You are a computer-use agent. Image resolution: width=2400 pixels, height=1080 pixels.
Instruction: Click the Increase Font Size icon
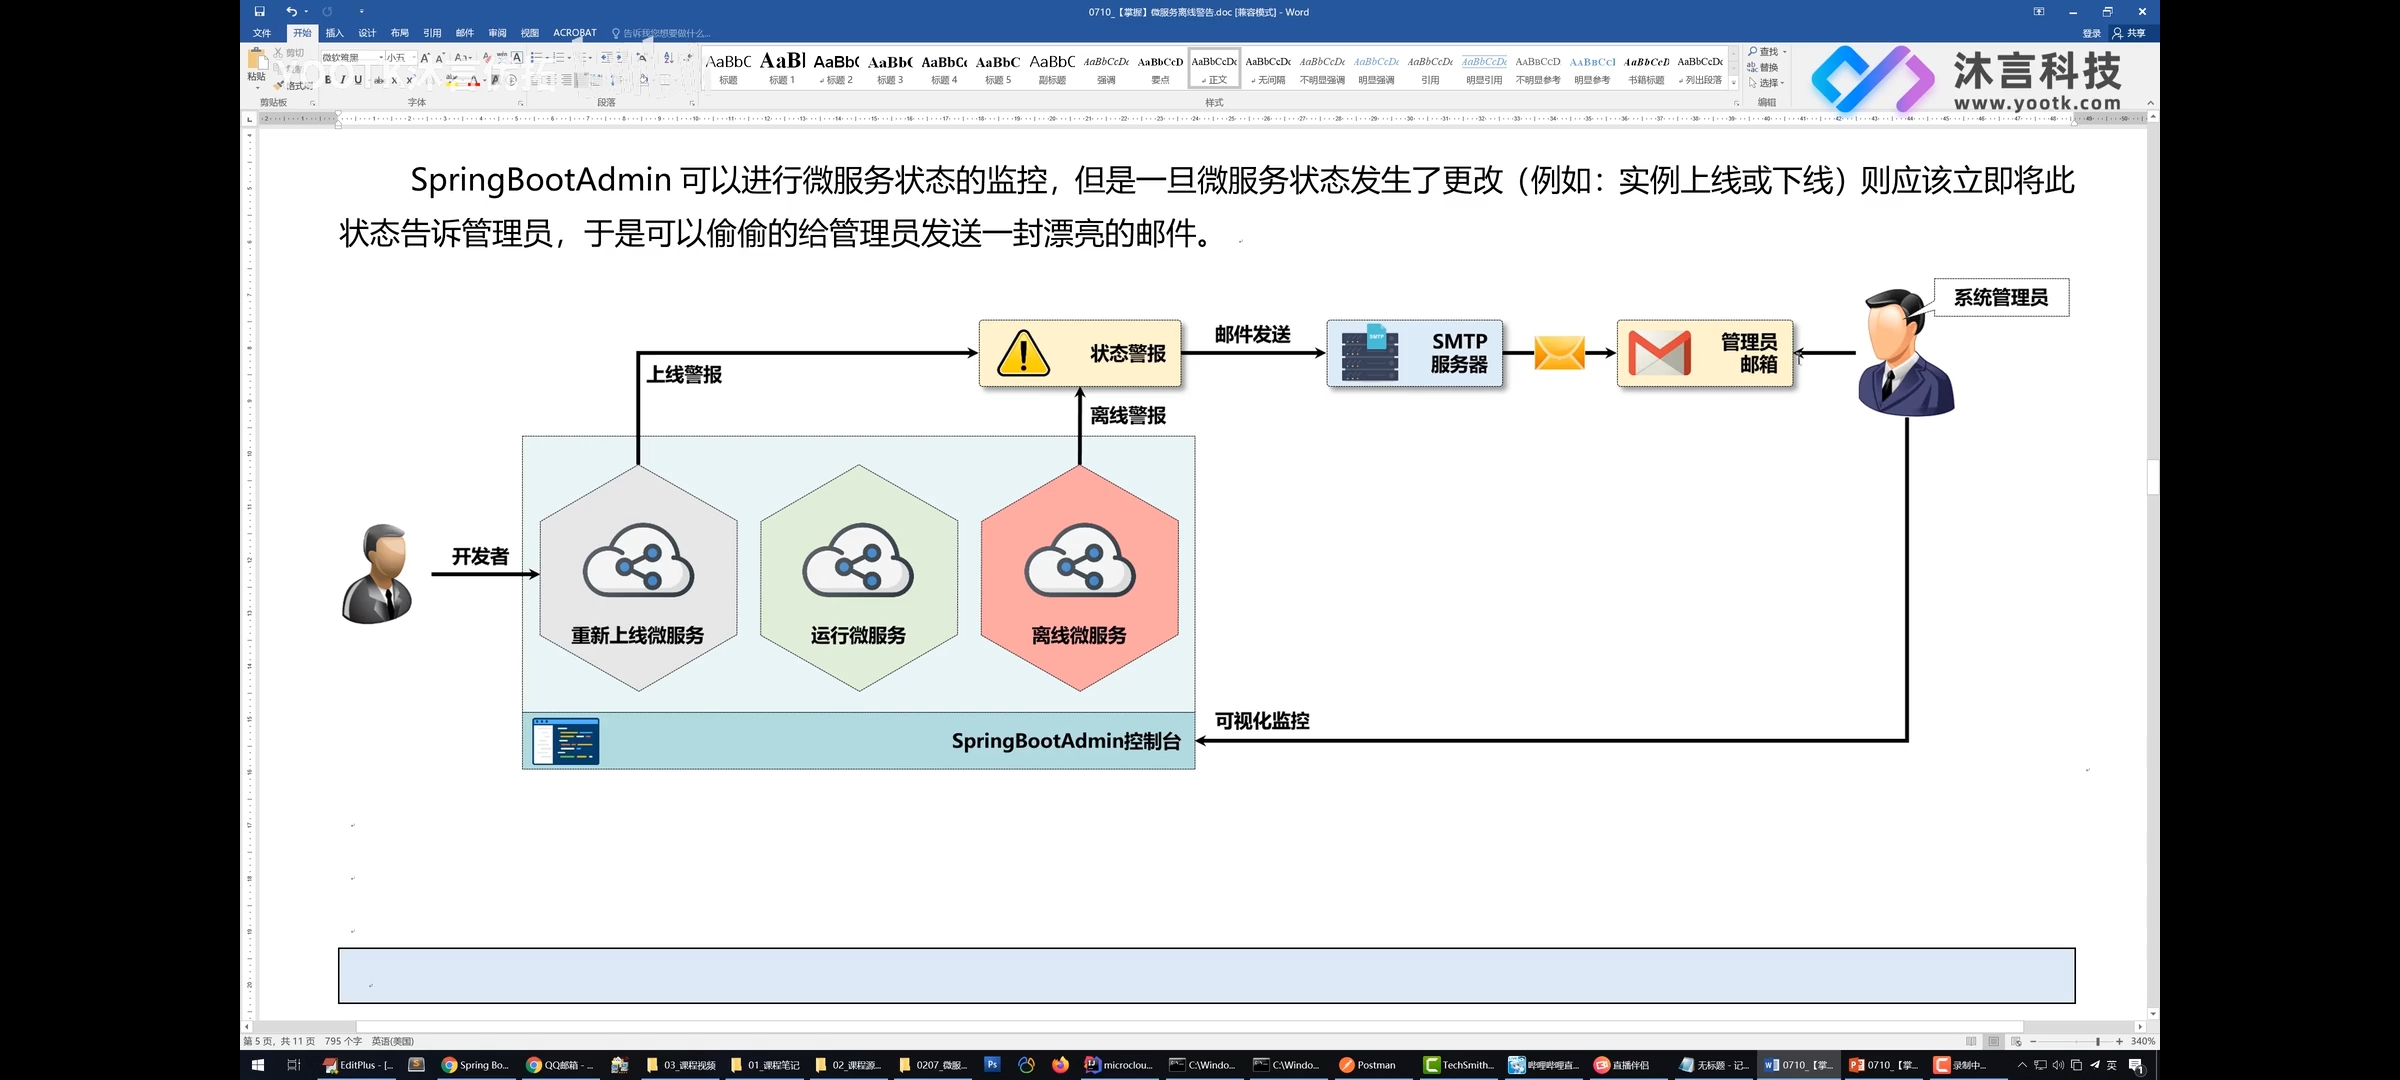425,58
